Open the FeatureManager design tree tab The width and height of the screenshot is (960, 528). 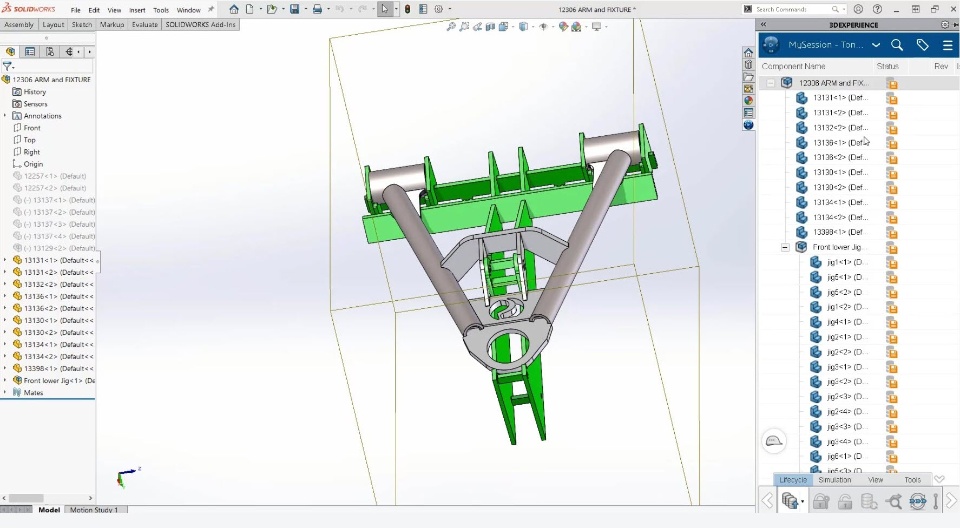pos(10,51)
